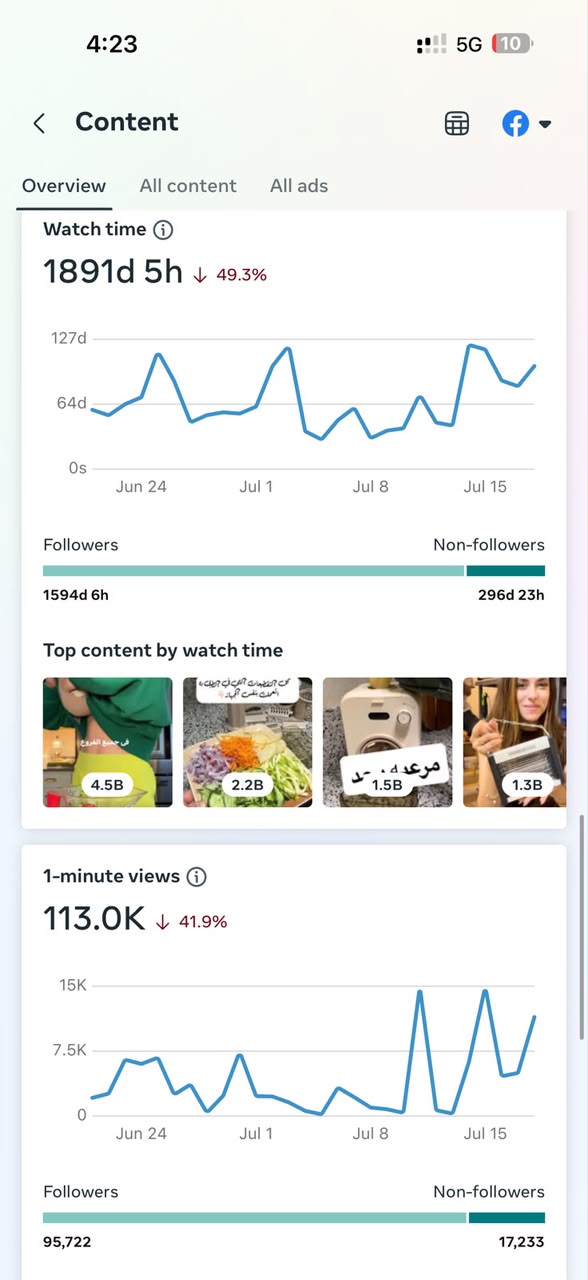Tap the 1-minute views line chart

[x=313, y=1050]
